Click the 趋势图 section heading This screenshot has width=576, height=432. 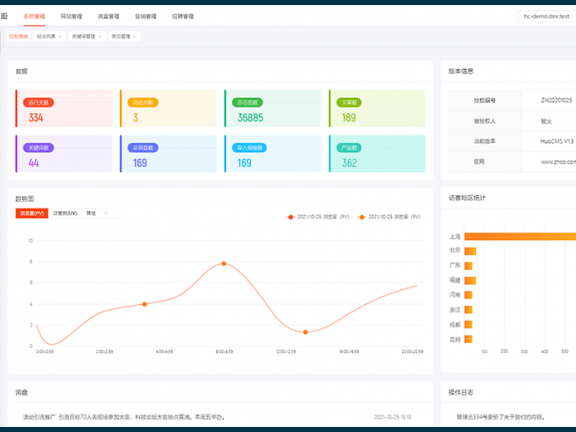(25, 199)
